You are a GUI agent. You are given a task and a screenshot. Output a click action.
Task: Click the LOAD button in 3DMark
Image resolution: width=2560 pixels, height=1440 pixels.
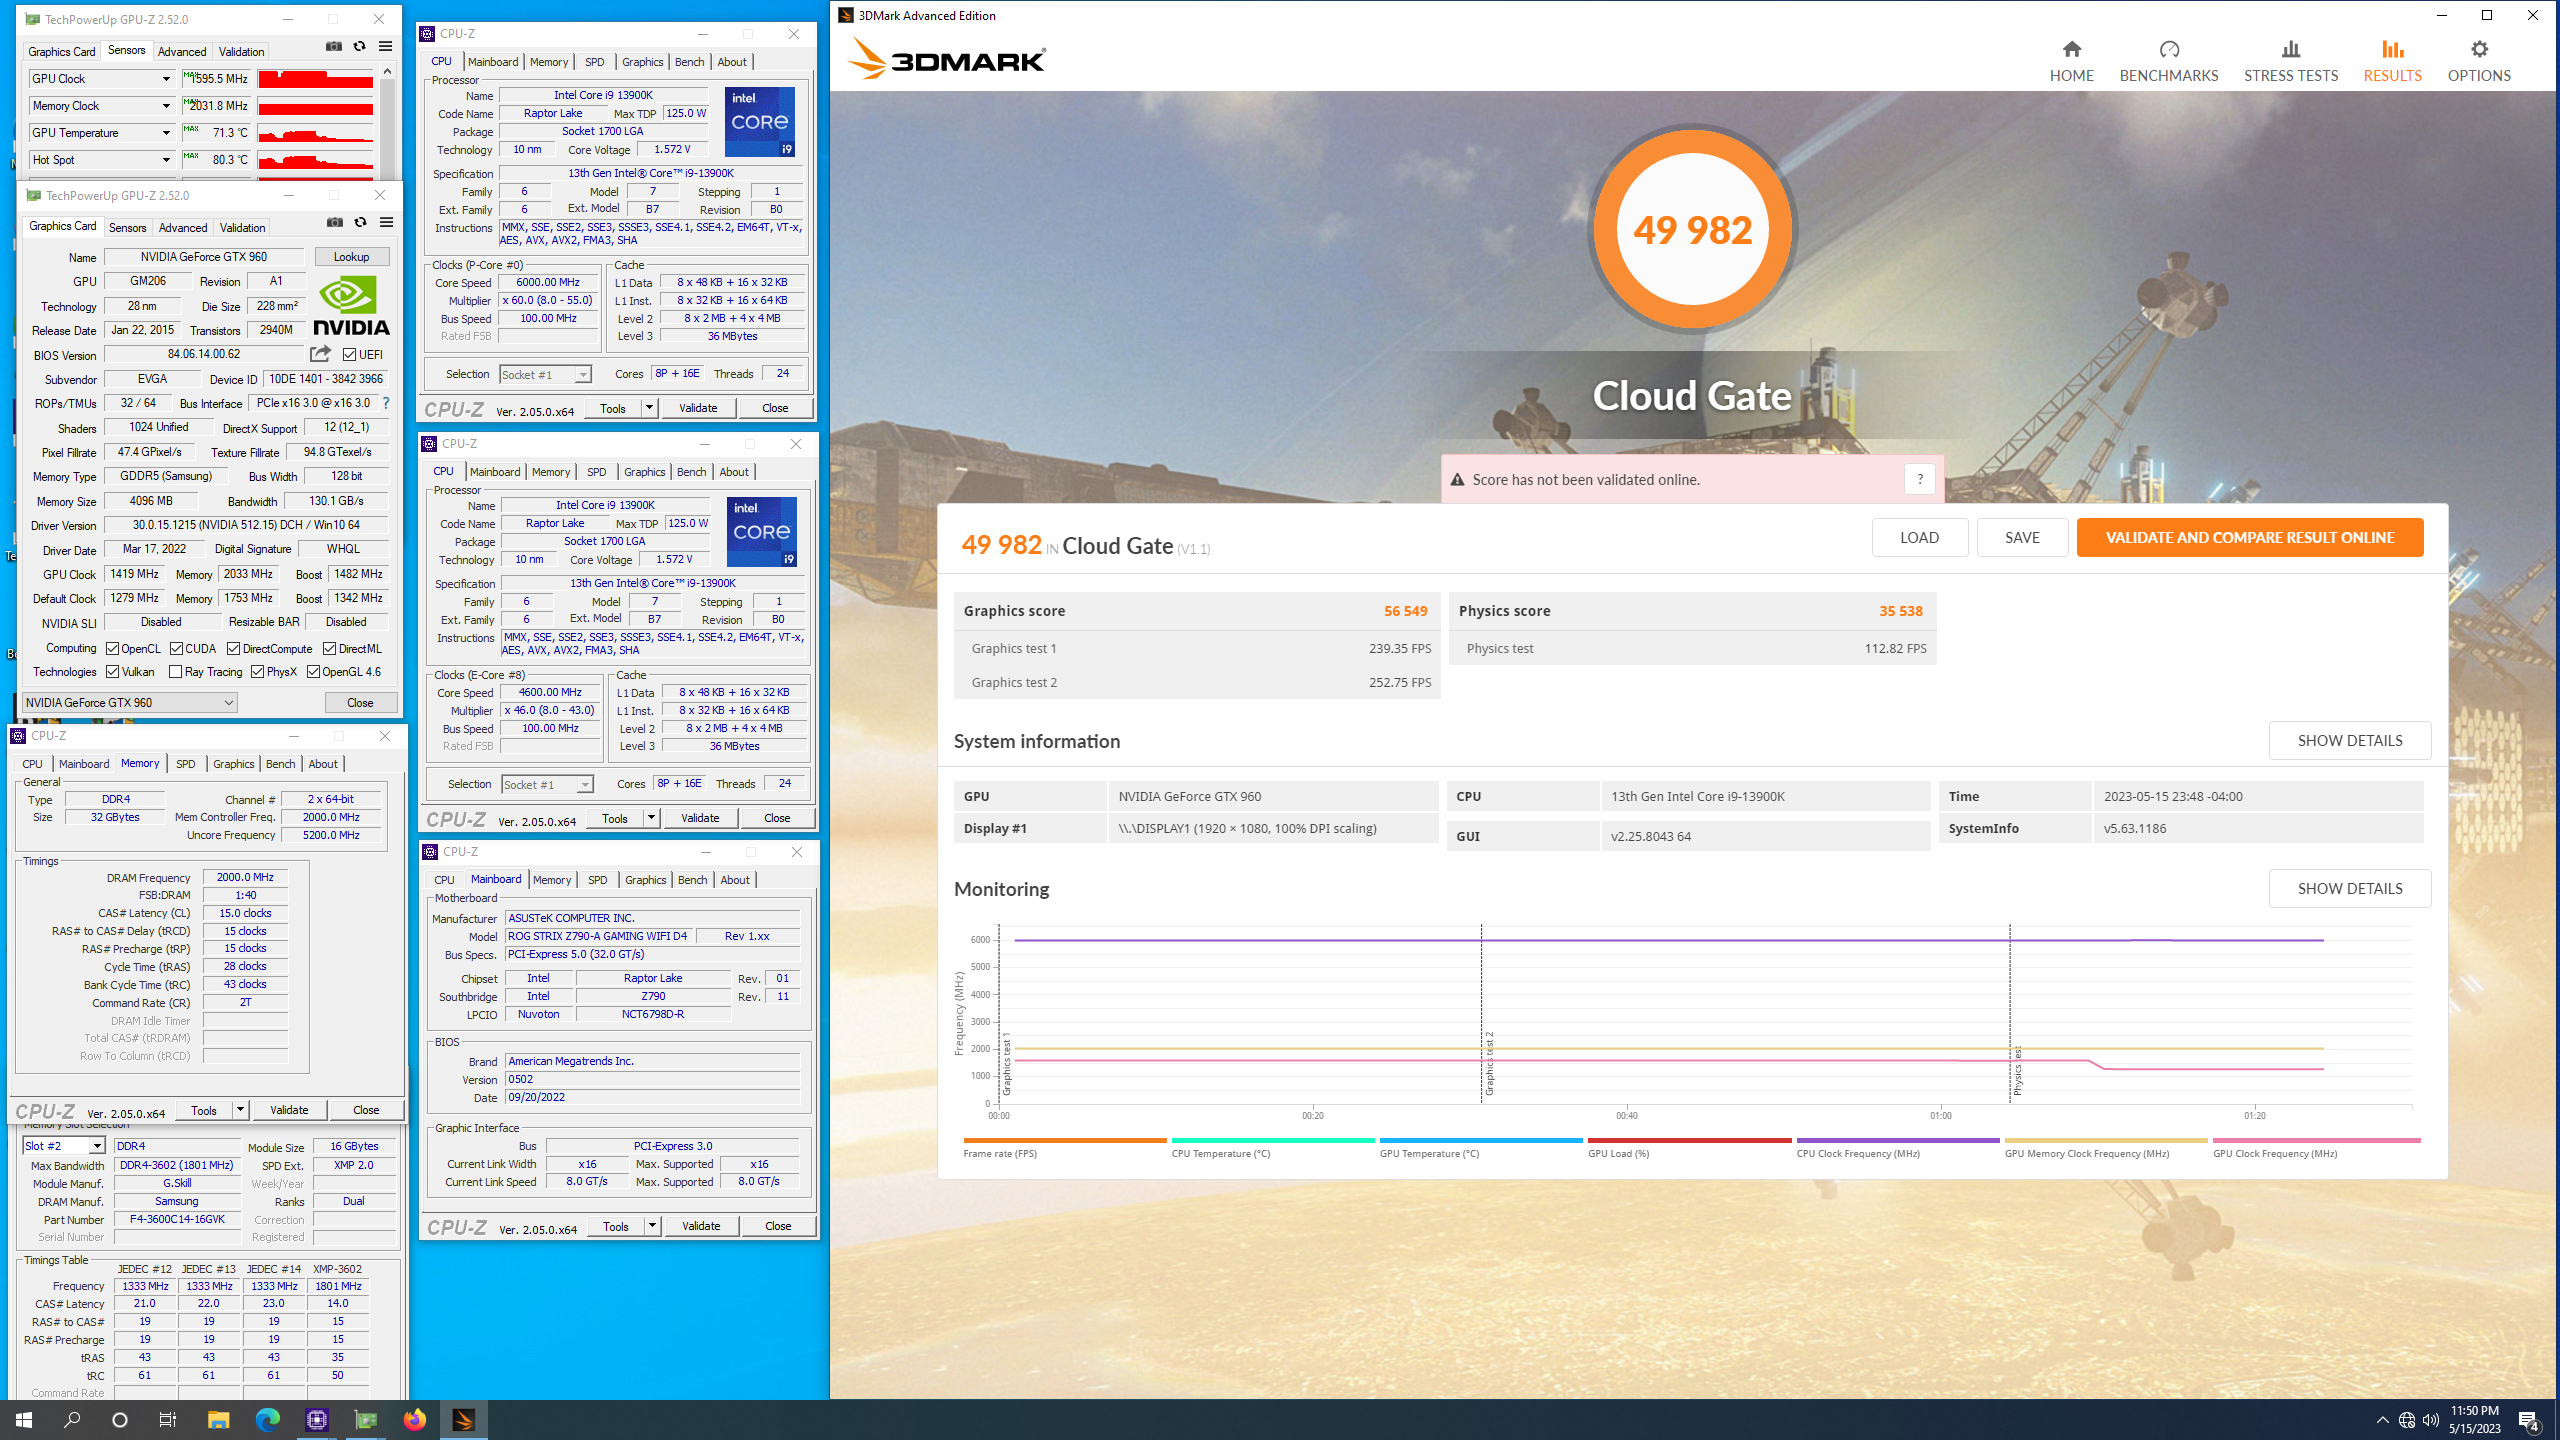coord(1919,537)
